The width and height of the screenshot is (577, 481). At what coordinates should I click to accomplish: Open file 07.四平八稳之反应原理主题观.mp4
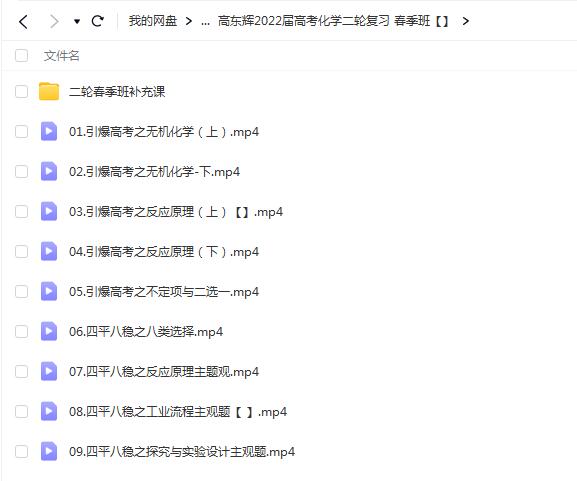click(x=164, y=372)
